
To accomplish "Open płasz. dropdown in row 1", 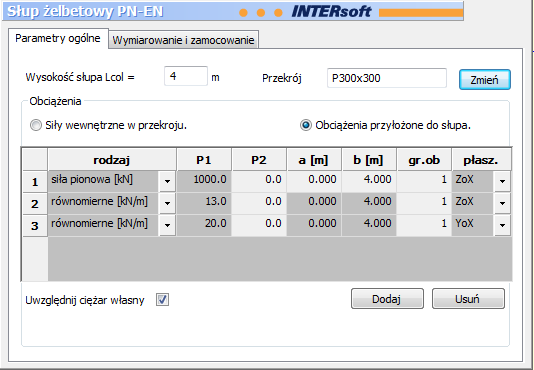I will 502,181.
